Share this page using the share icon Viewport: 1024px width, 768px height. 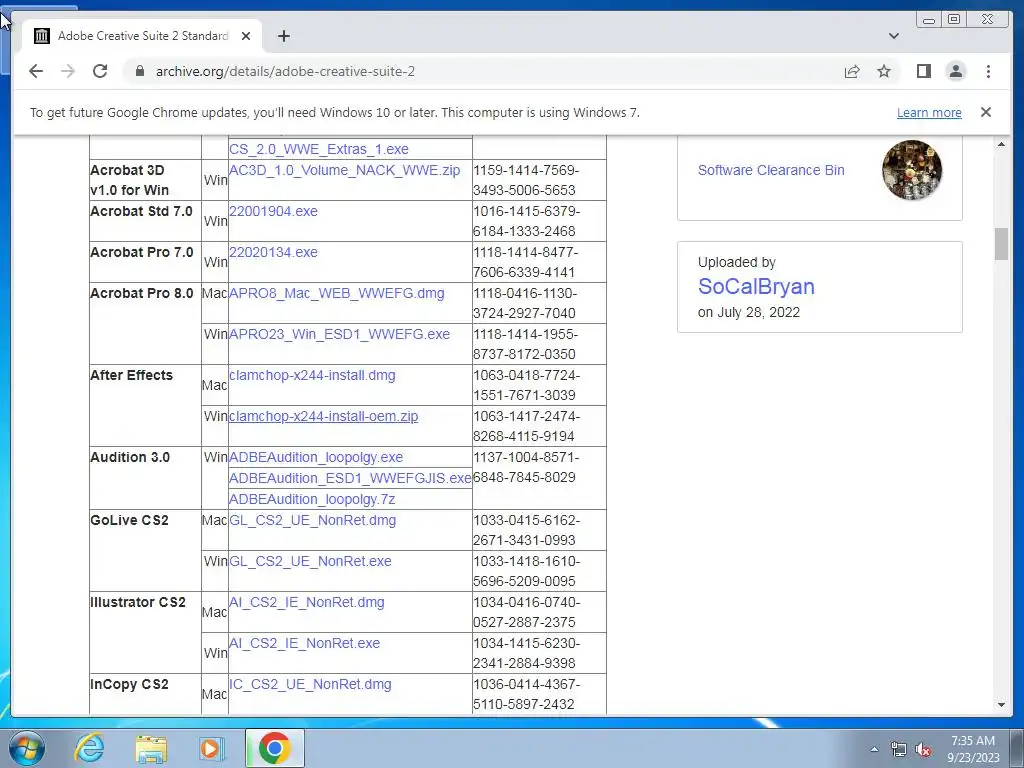click(x=852, y=71)
